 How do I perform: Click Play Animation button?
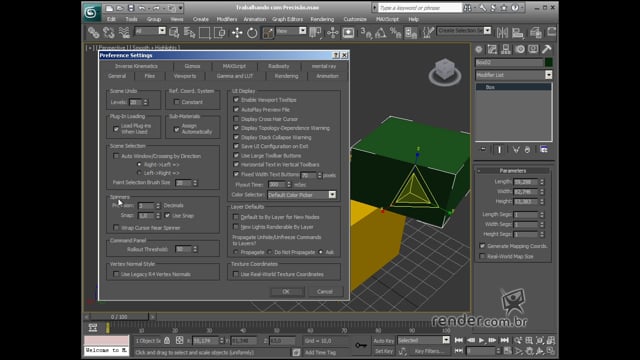tap(482, 340)
